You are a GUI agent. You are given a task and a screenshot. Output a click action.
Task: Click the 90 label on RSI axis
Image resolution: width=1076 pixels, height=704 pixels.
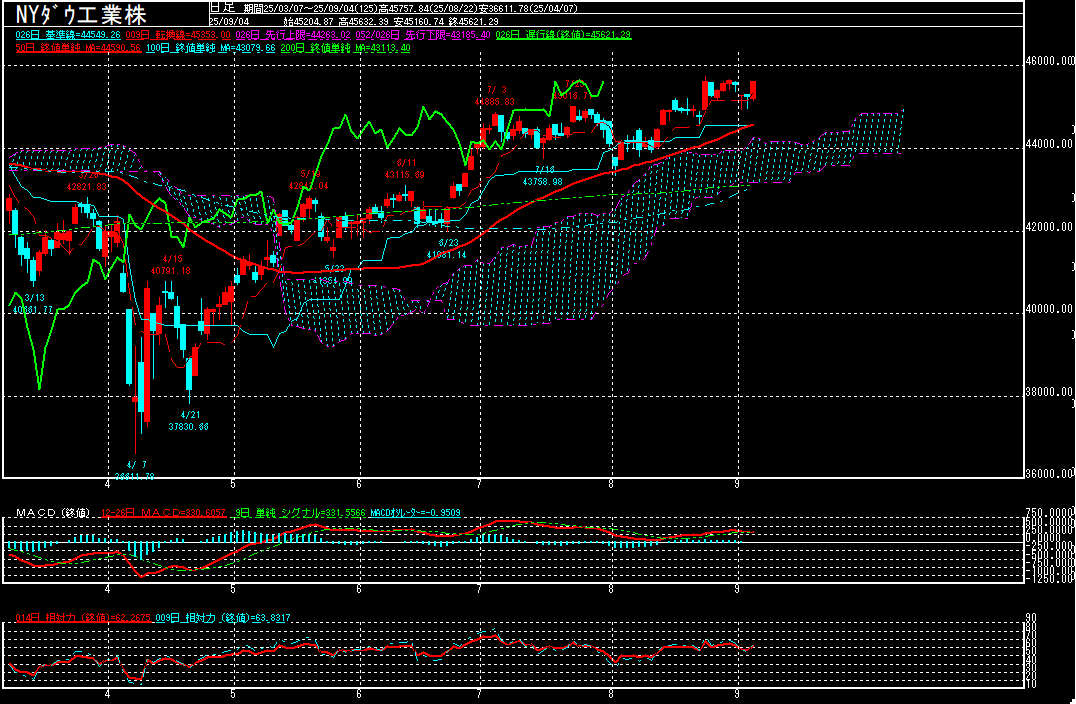coord(1031,618)
